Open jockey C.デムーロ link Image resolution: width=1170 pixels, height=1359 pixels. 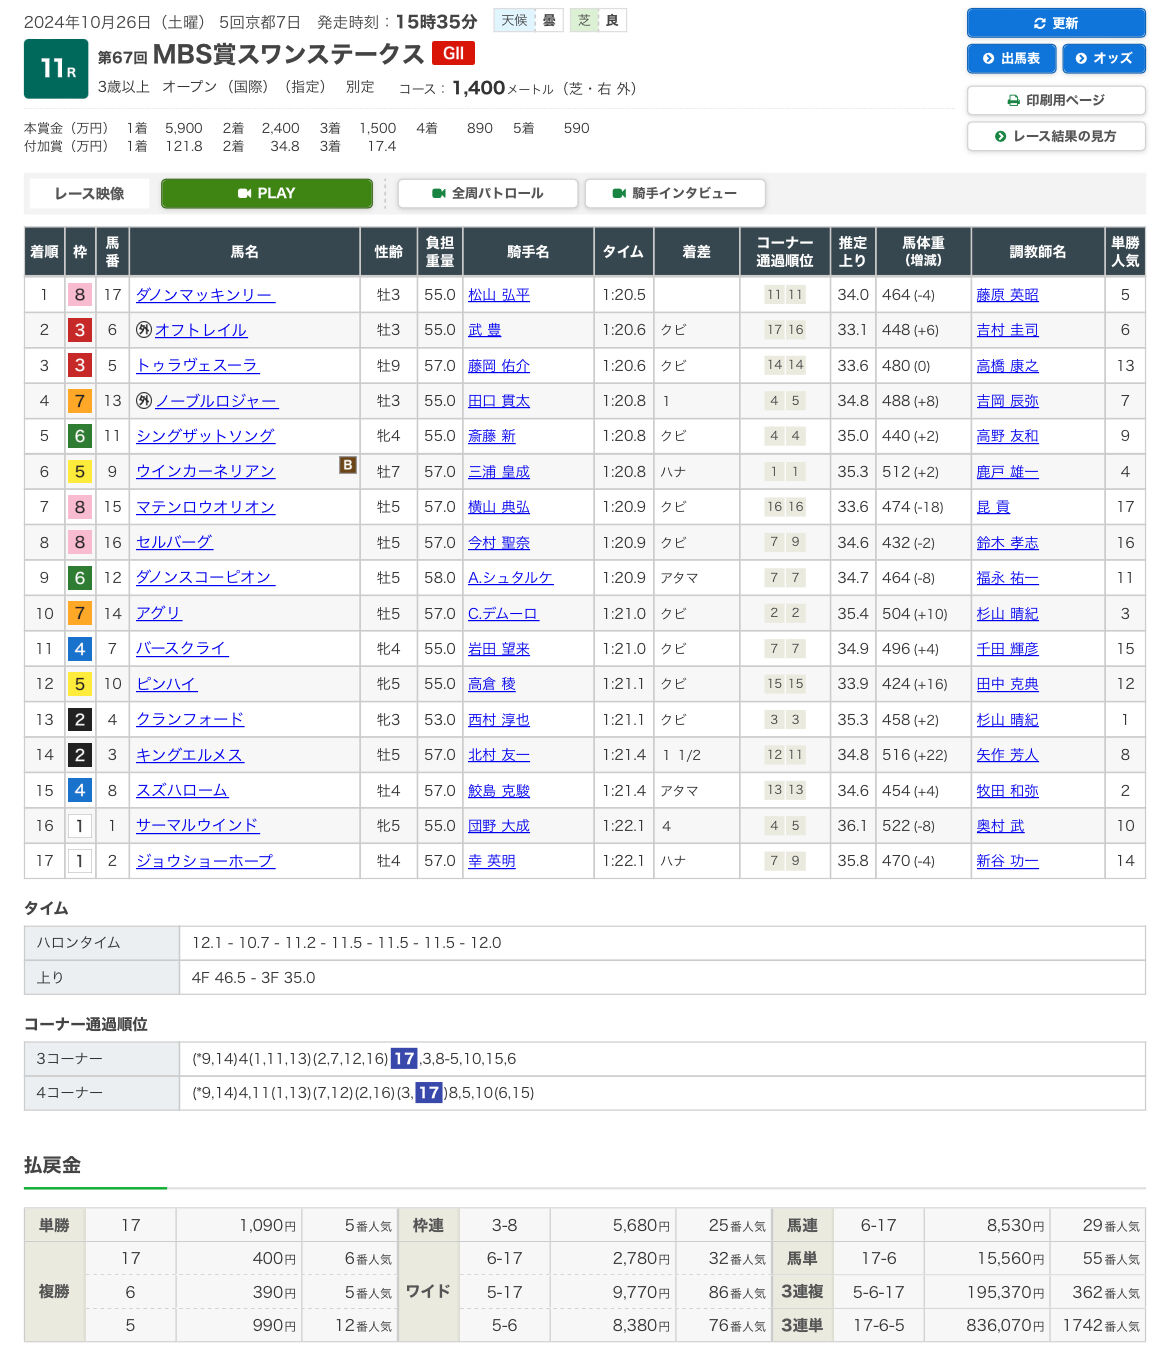point(503,614)
